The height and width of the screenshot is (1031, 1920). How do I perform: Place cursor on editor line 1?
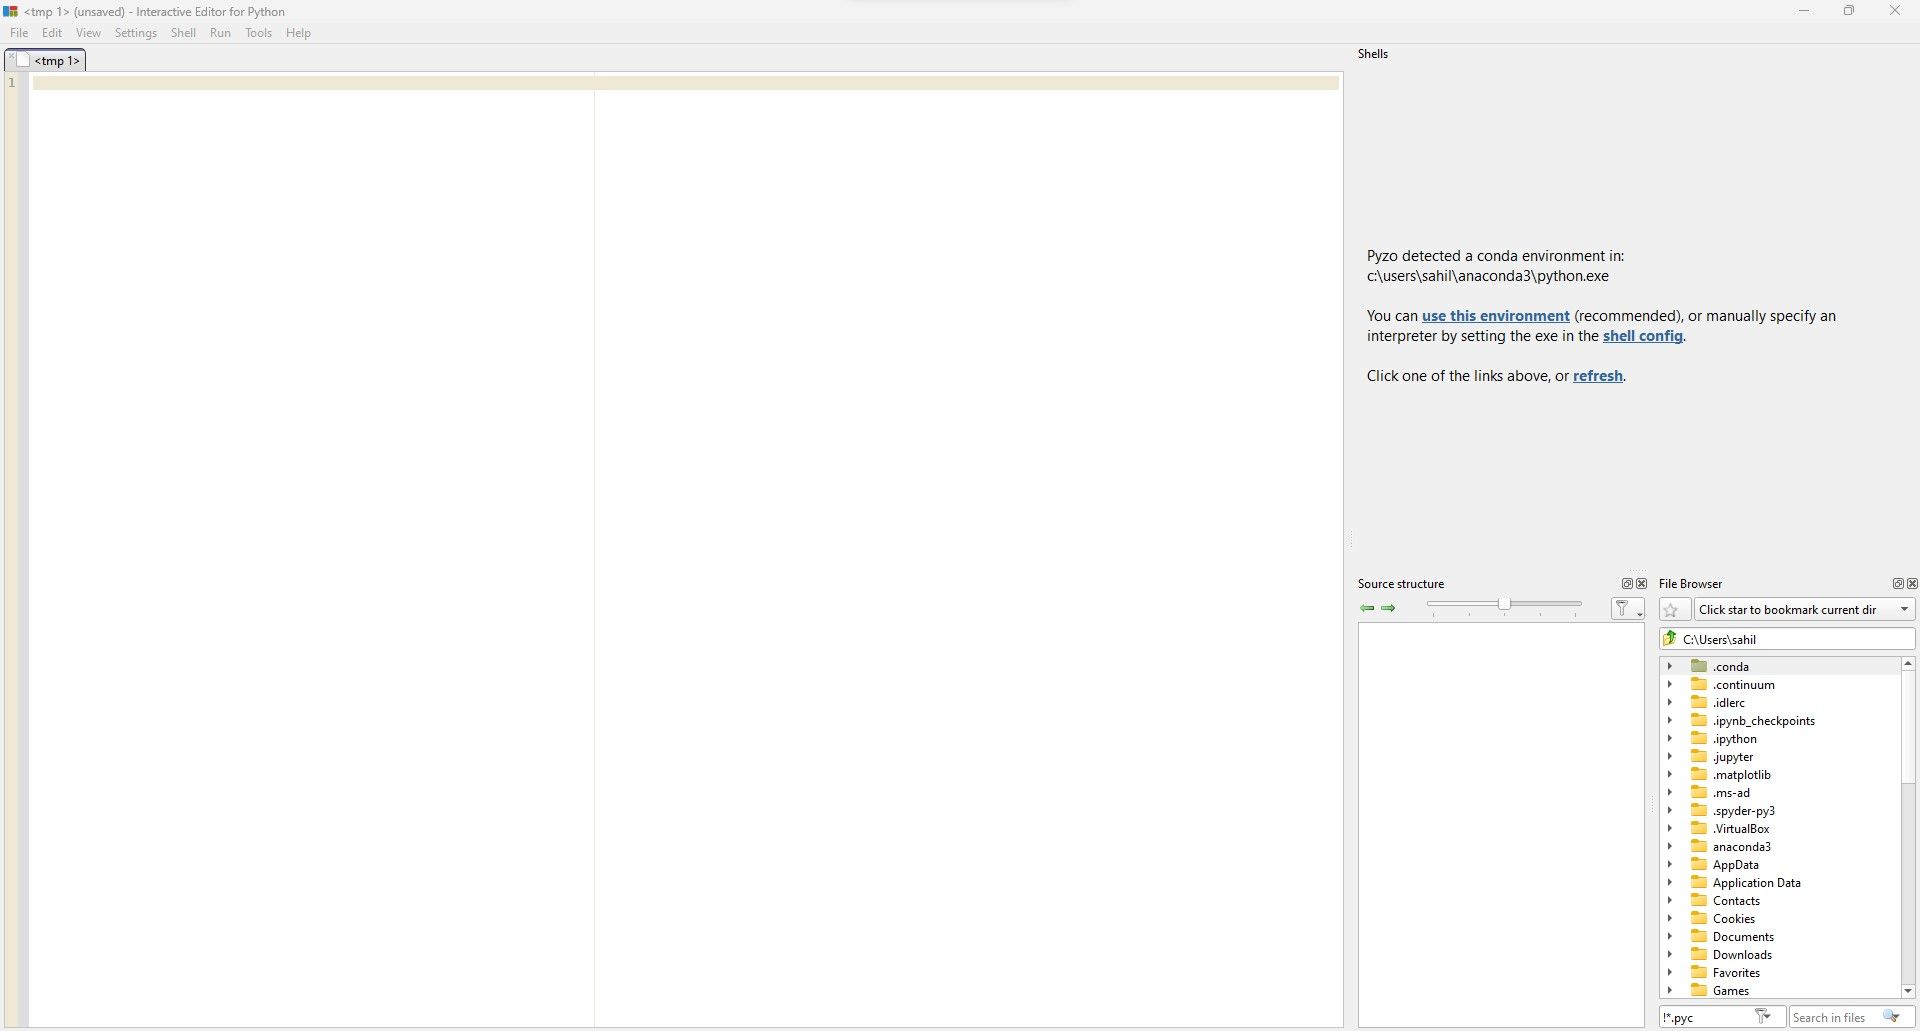(685, 82)
